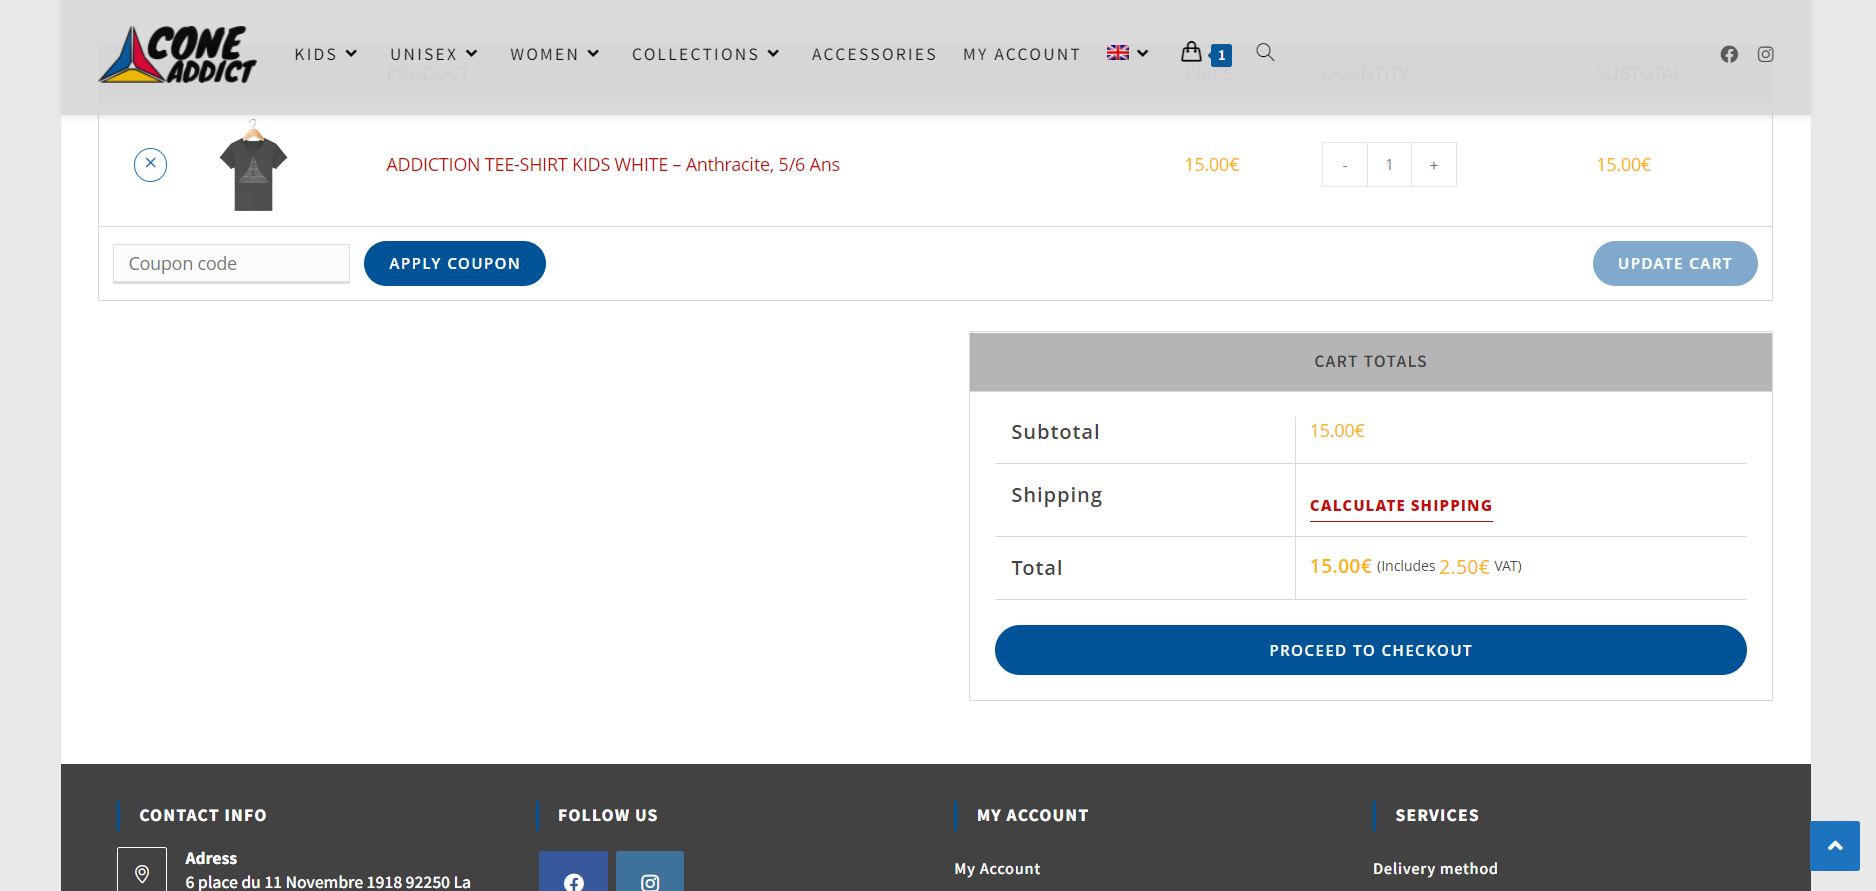Expand the COLLECTIONS menu
Screen dimensions: 1876x891
(x=706, y=54)
